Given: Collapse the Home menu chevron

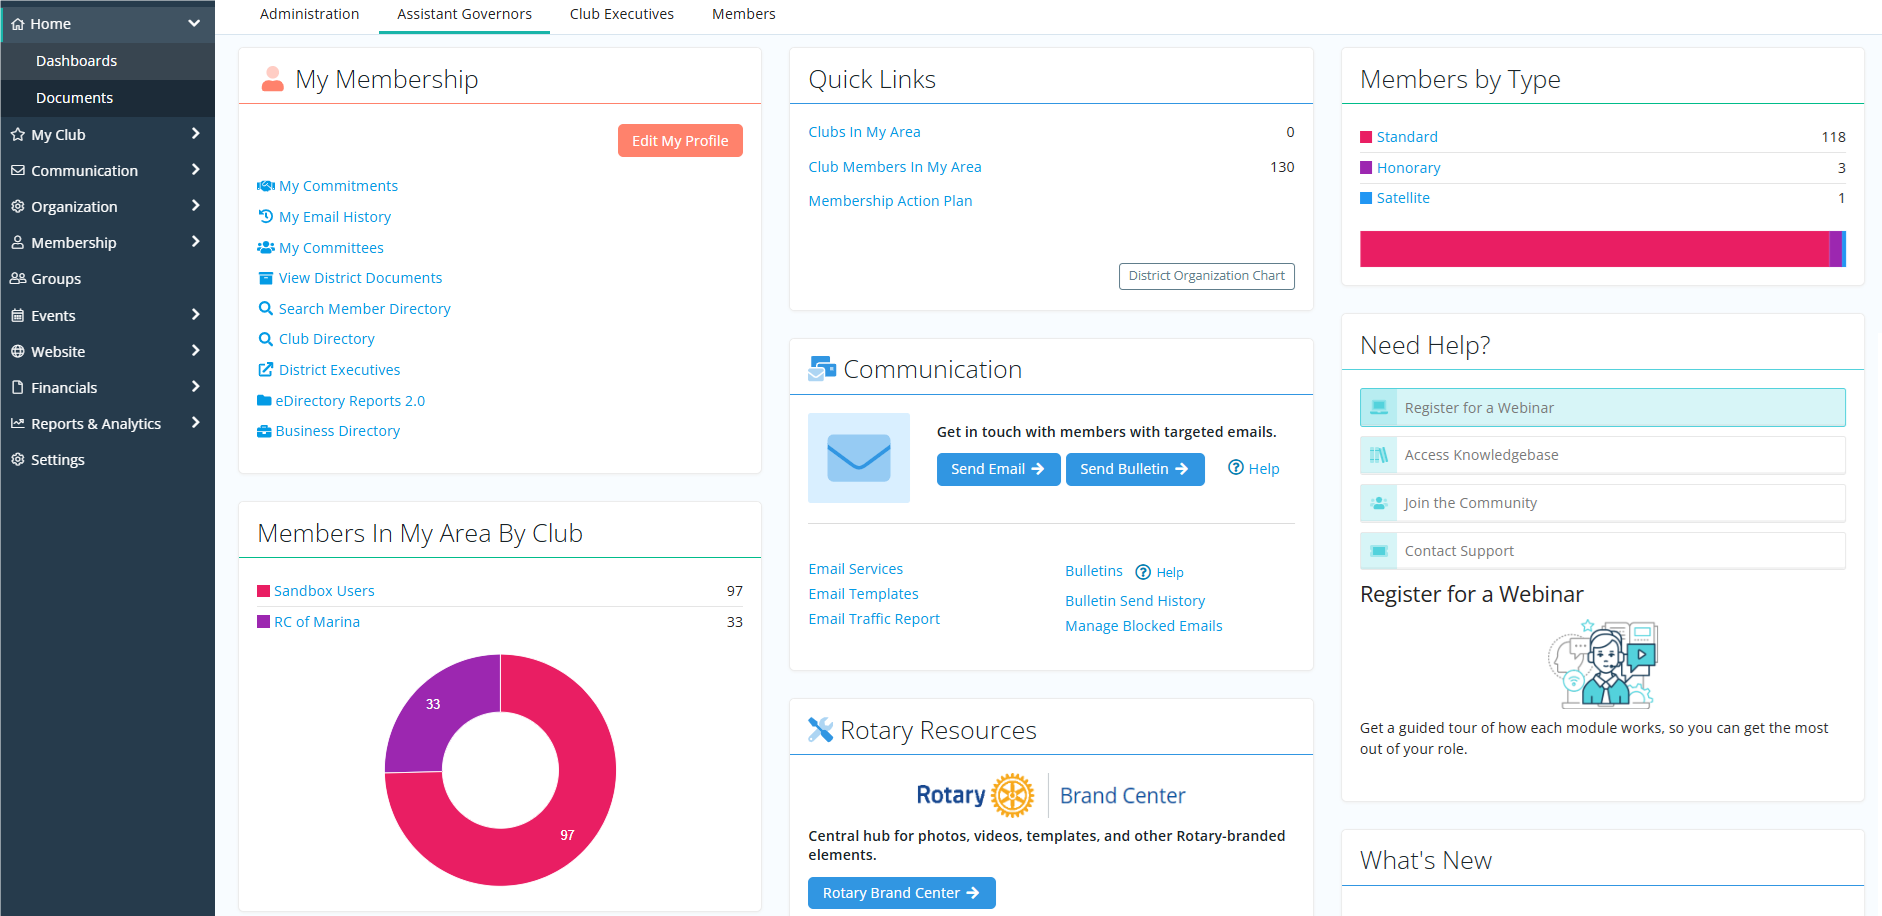Looking at the screenshot, I should click(x=194, y=23).
